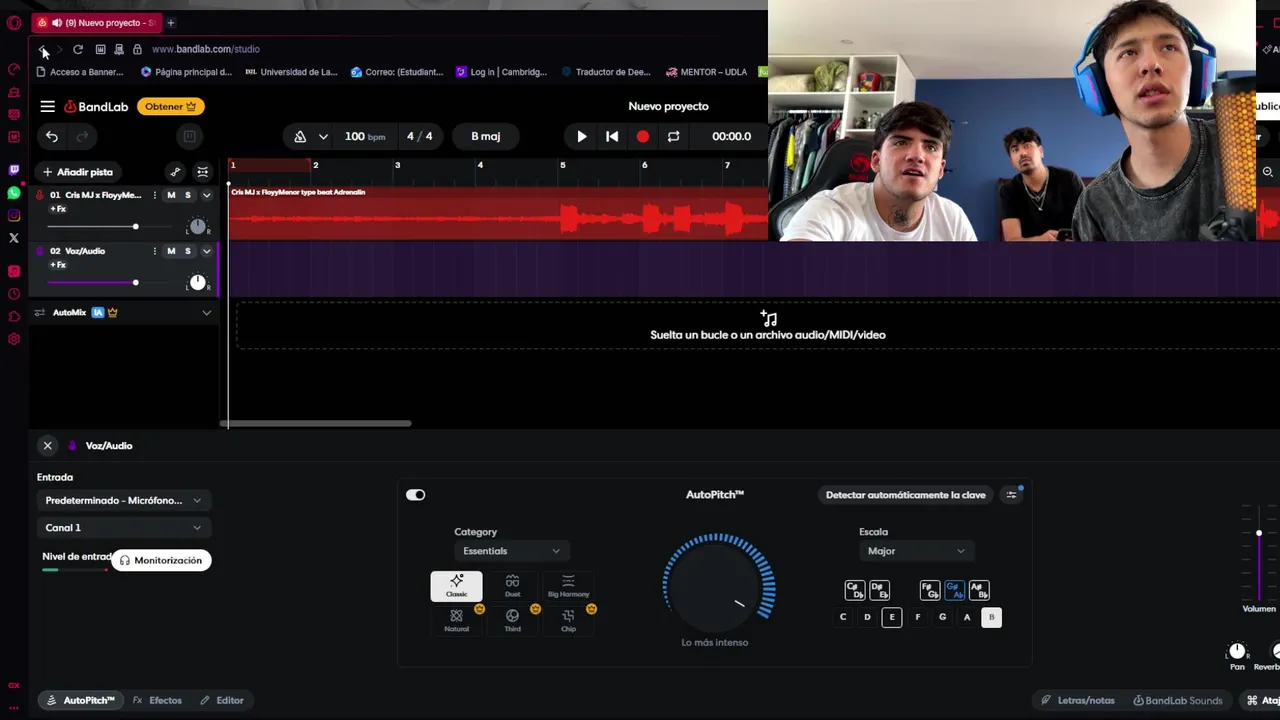Screen dimensions: 1280x720
Task: Click the drop loop music note icon
Action: pyautogui.click(x=768, y=318)
